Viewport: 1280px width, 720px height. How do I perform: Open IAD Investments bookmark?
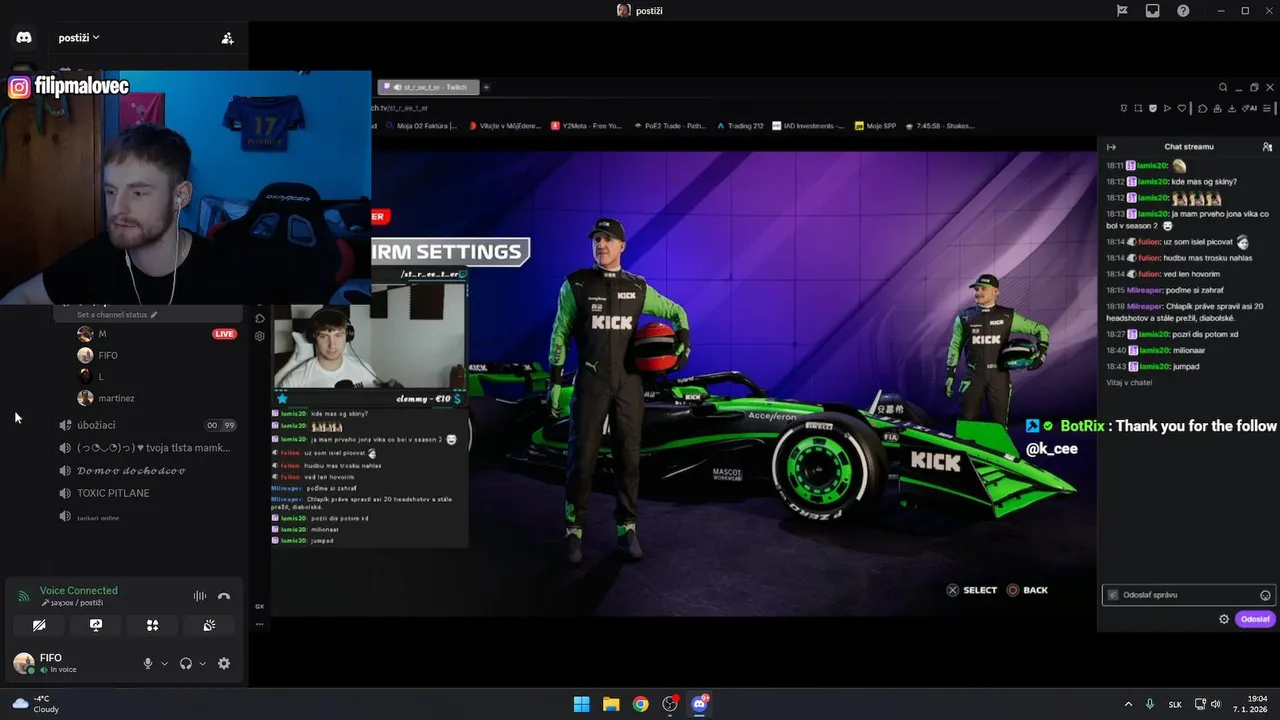(x=809, y=126)
